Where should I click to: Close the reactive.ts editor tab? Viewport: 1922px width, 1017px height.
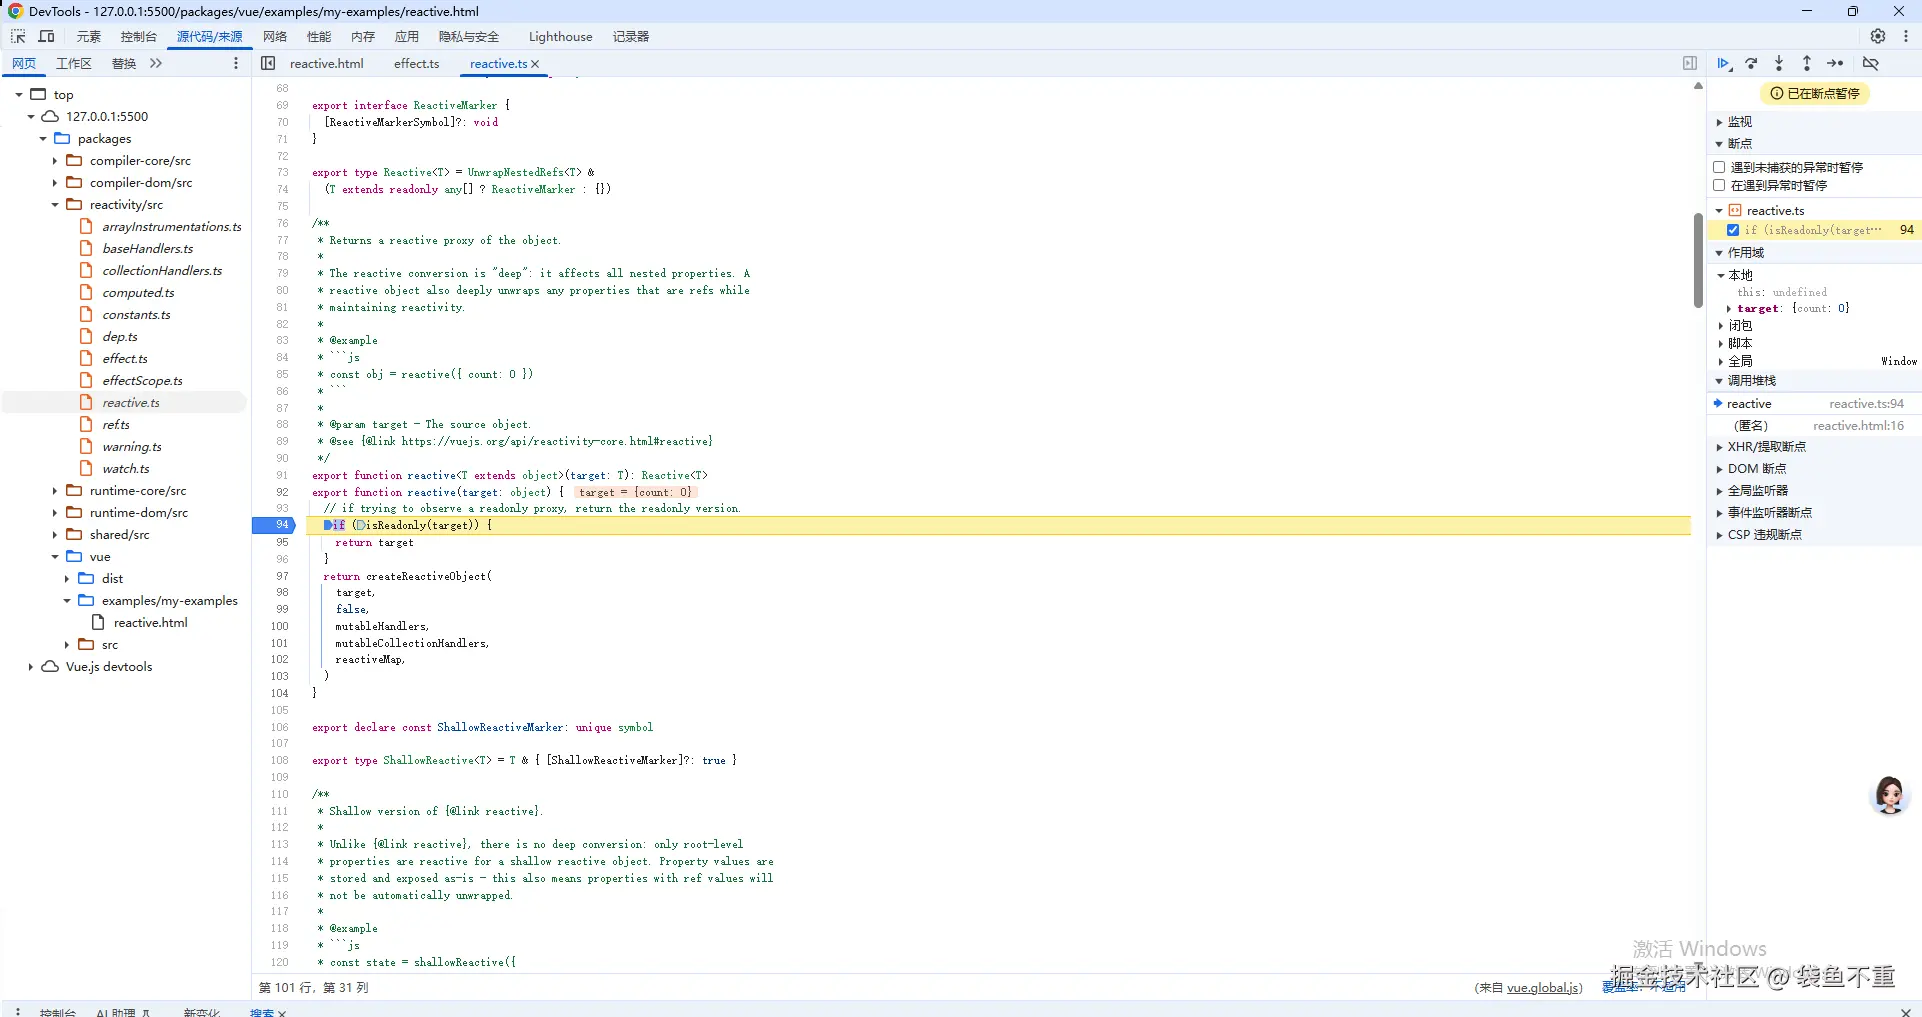click(x=535, y=64)
